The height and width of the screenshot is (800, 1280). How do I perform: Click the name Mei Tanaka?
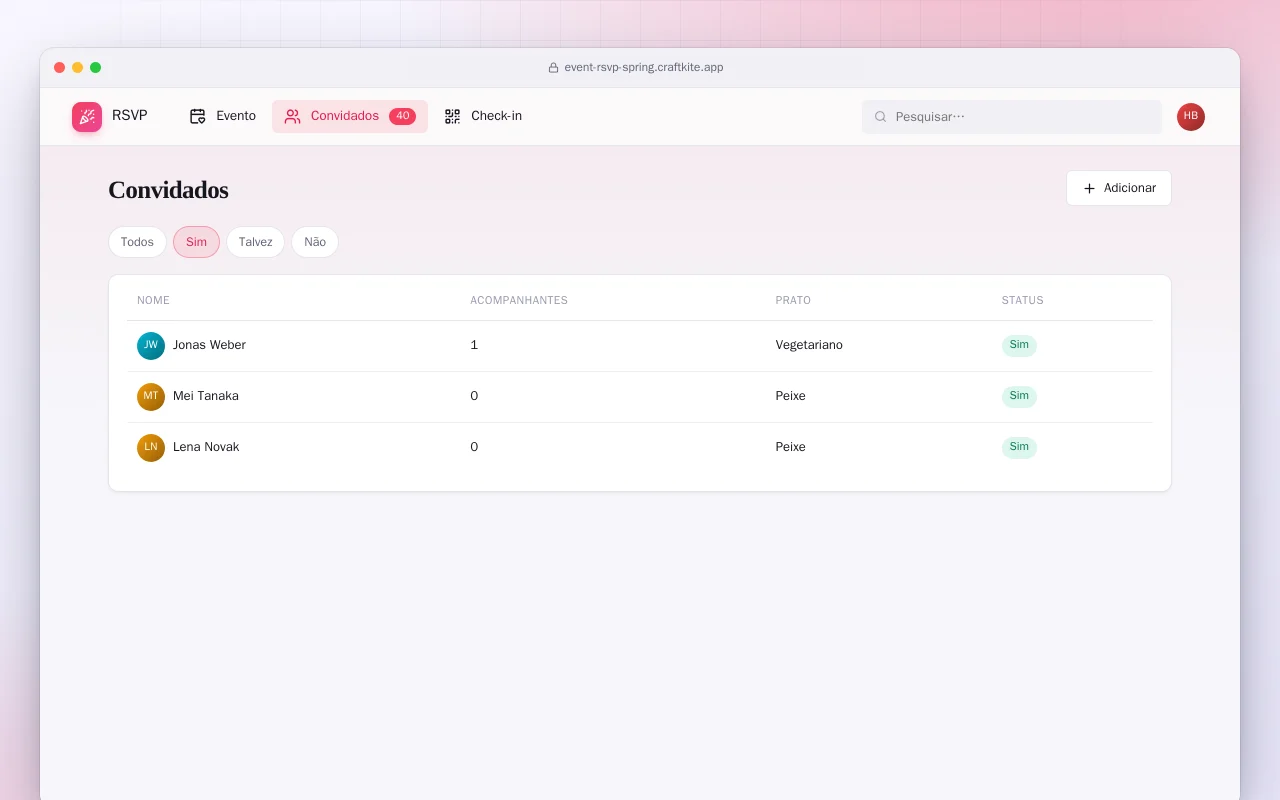point(206,396)
